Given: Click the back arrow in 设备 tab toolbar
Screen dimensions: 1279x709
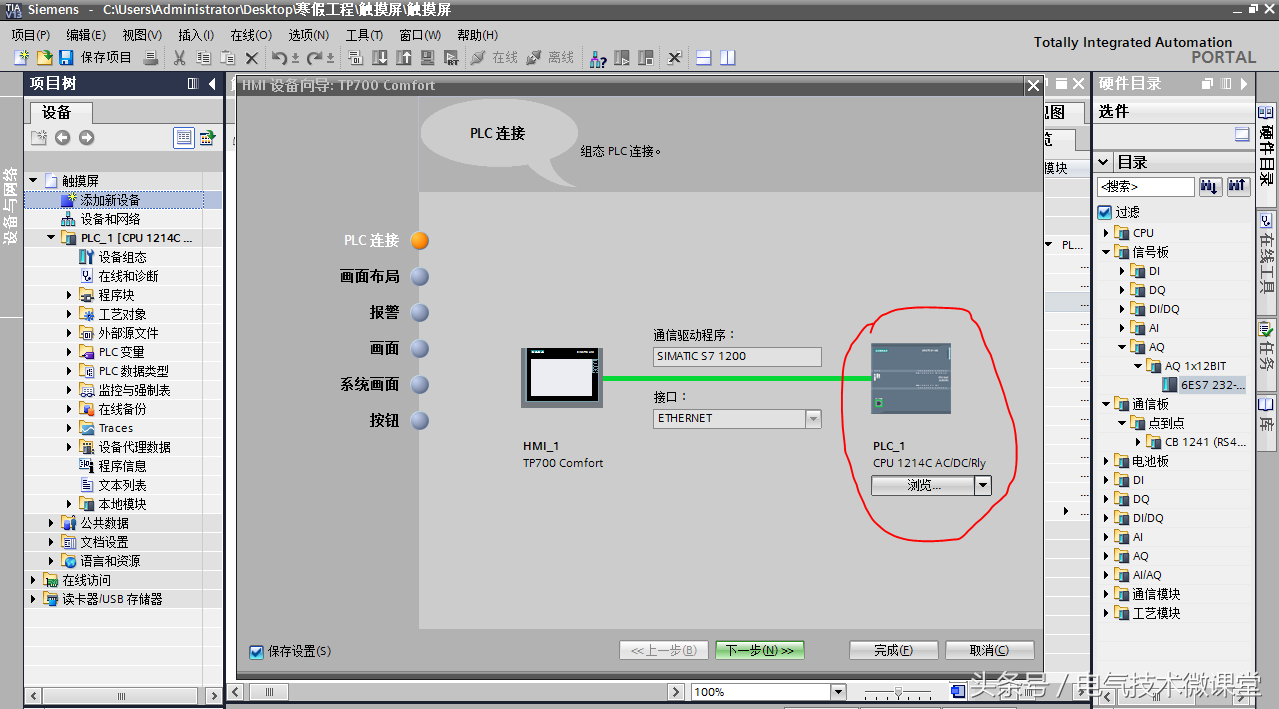Looking at the screenshot, I should click(62, 138).
